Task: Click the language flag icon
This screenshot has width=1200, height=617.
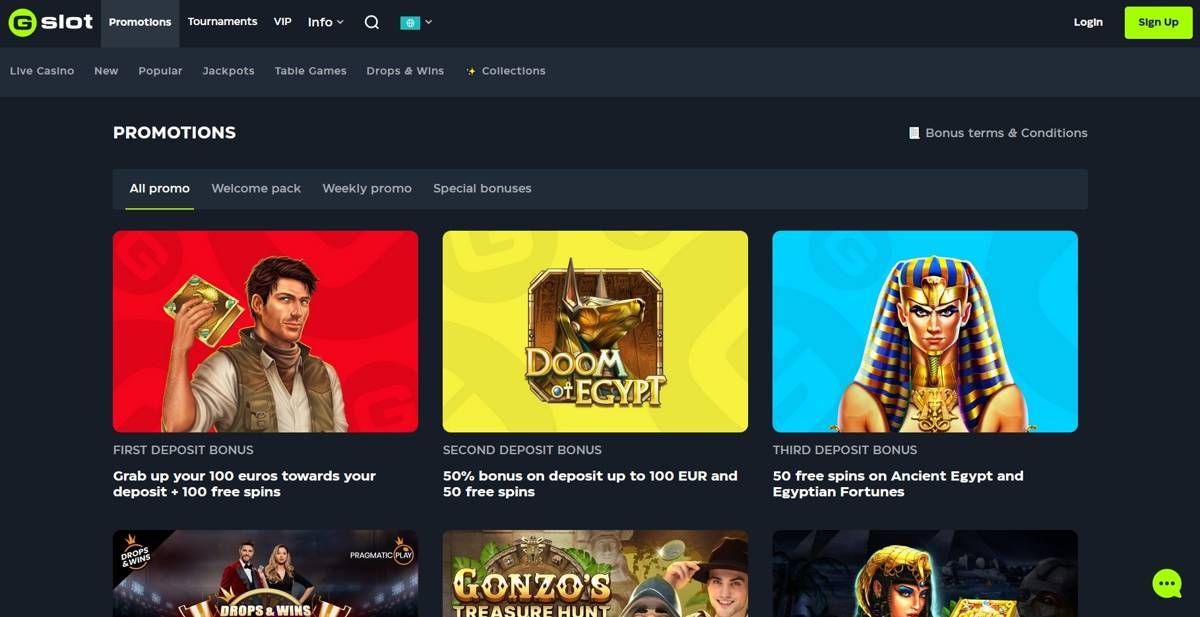Action: point(409,22)
